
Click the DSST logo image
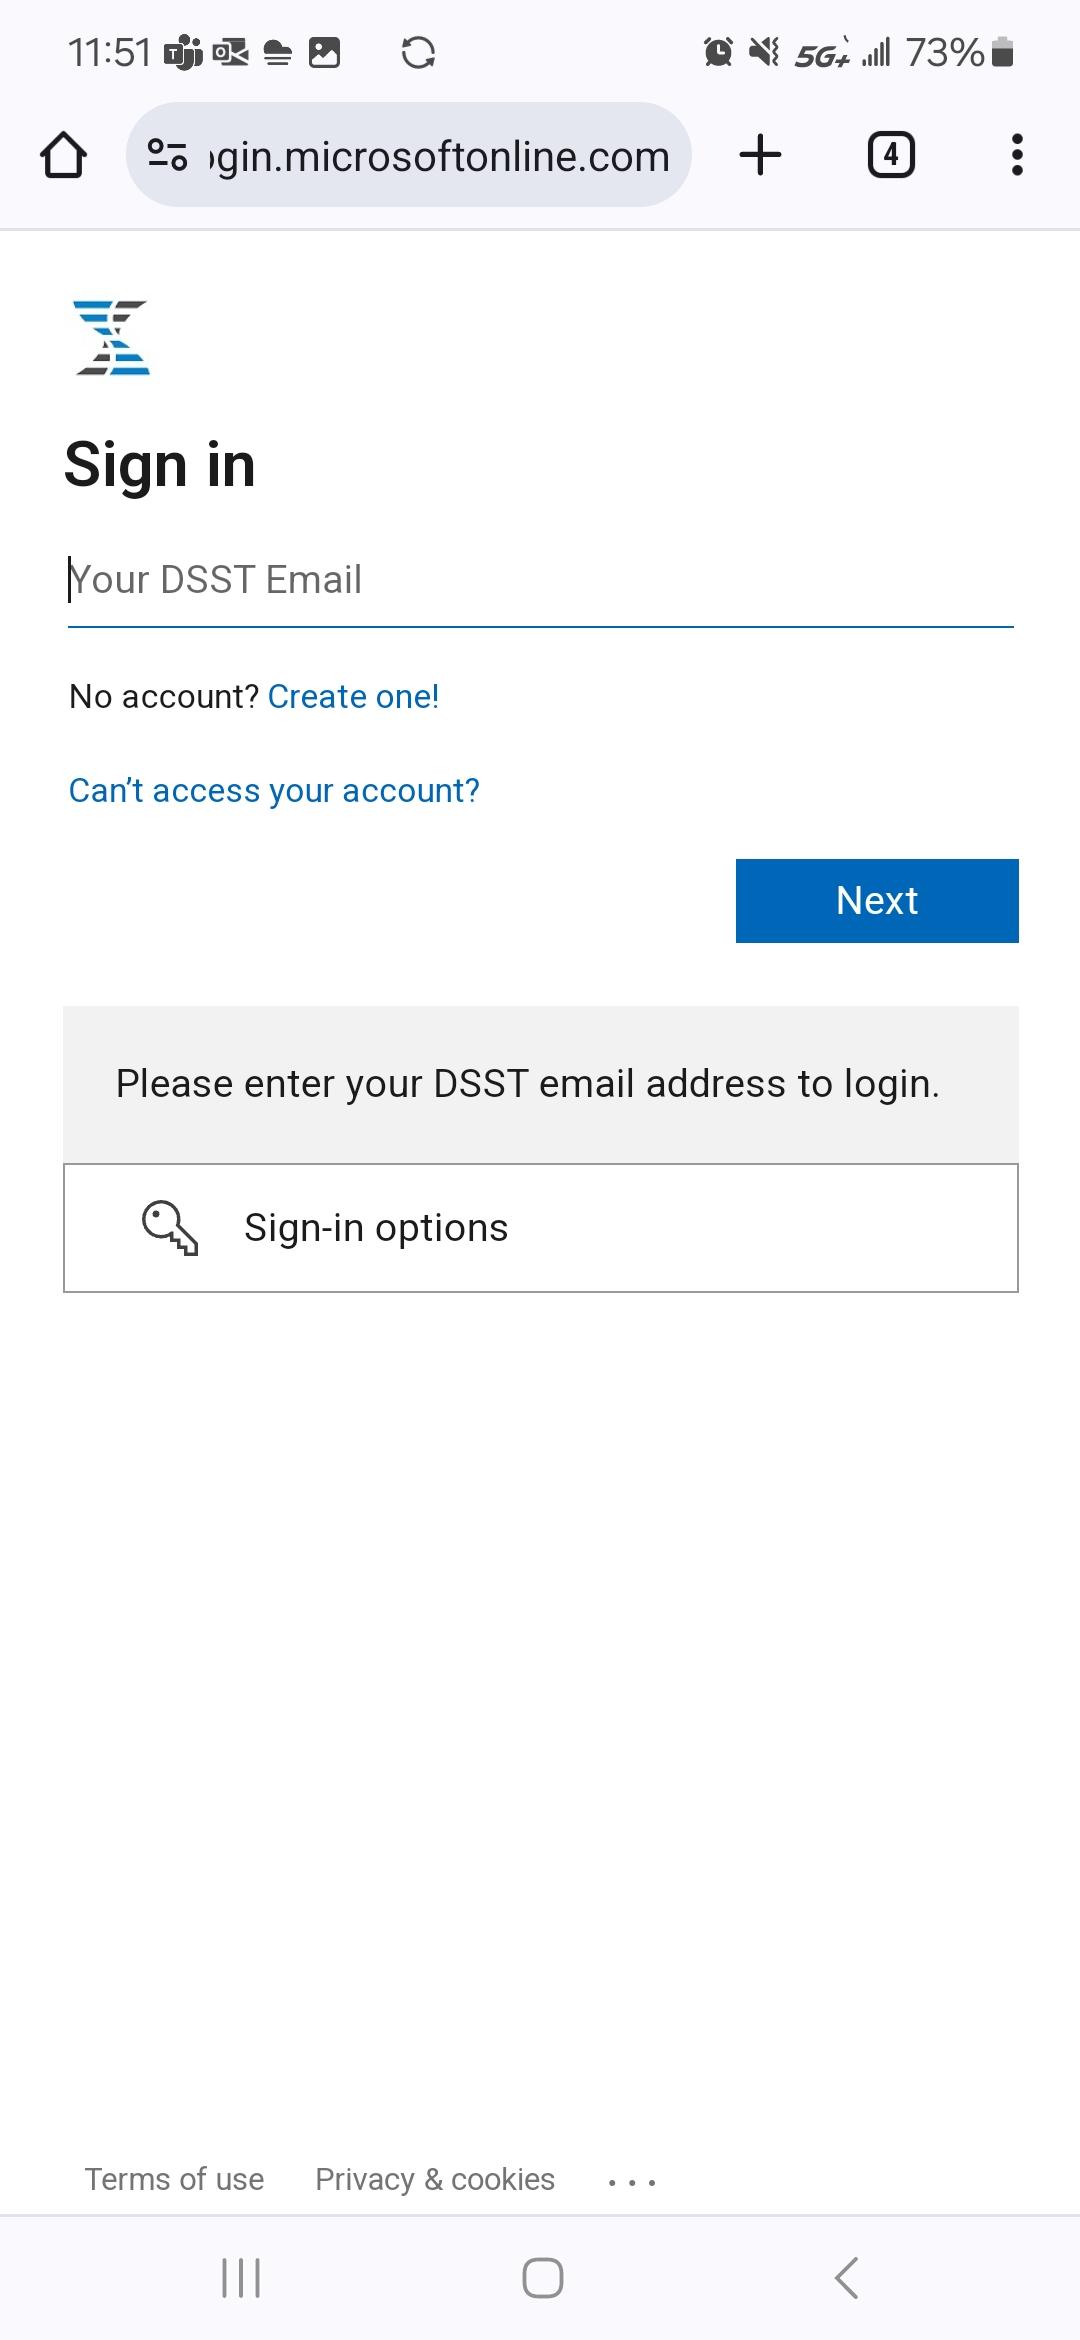(112, 338)
